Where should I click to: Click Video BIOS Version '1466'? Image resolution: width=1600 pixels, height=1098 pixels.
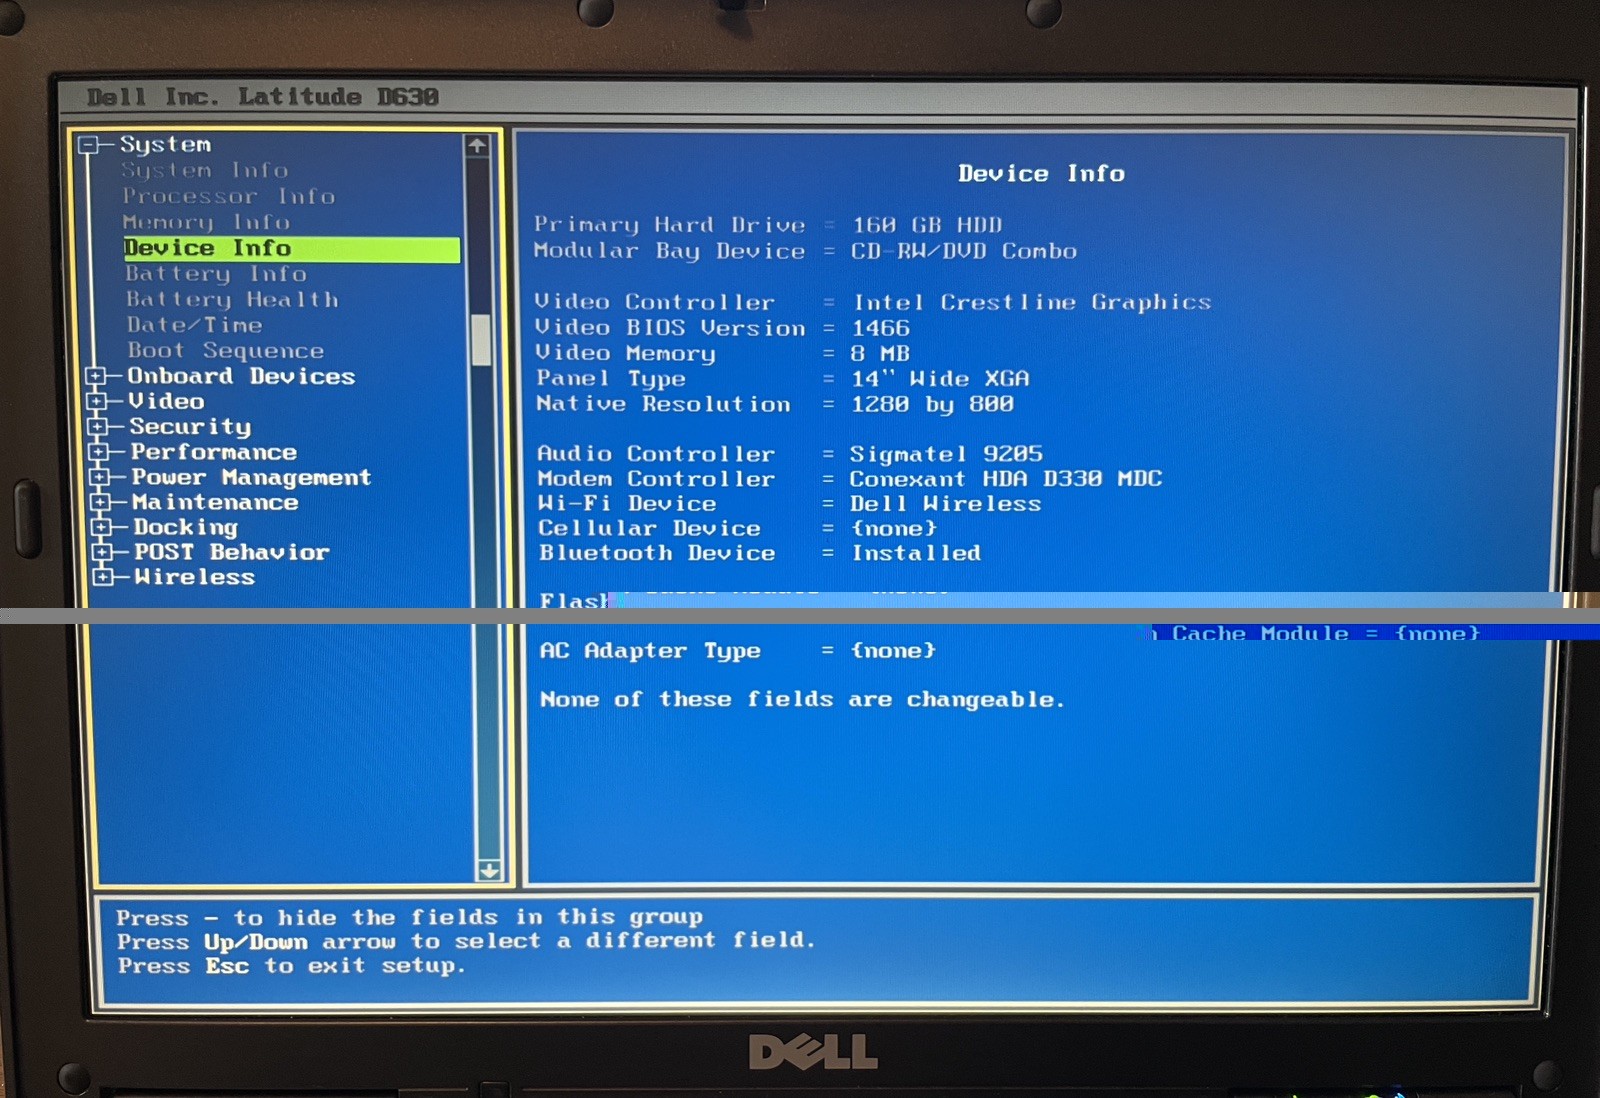point(881,328)
